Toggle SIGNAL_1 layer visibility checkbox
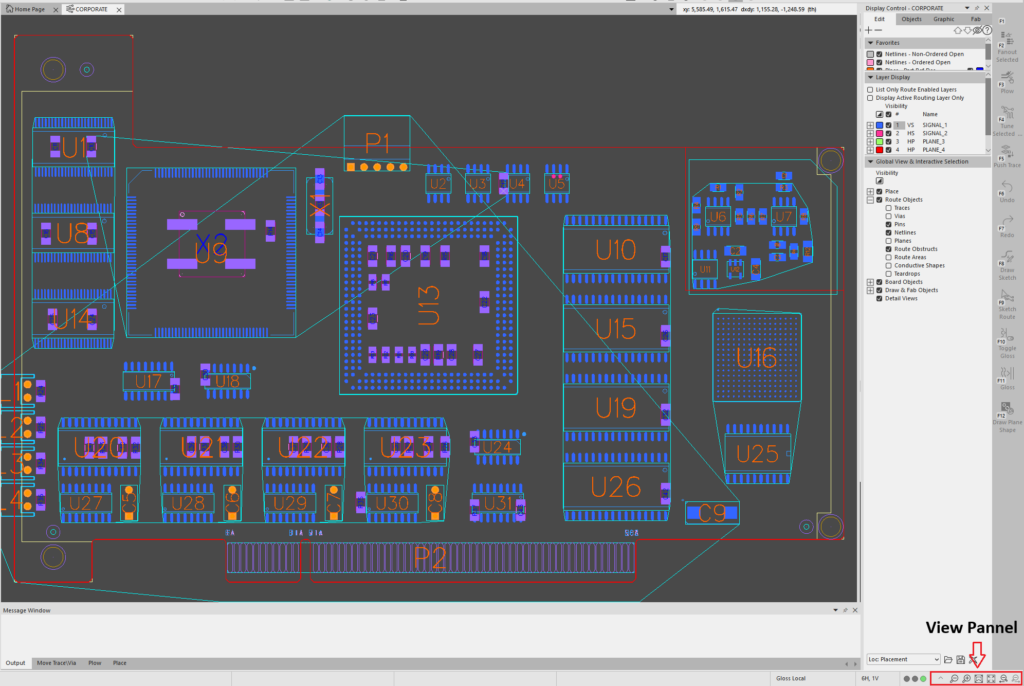Image resolution: width=1024 pixels, height=686 pixels. [x=888, y=125]
